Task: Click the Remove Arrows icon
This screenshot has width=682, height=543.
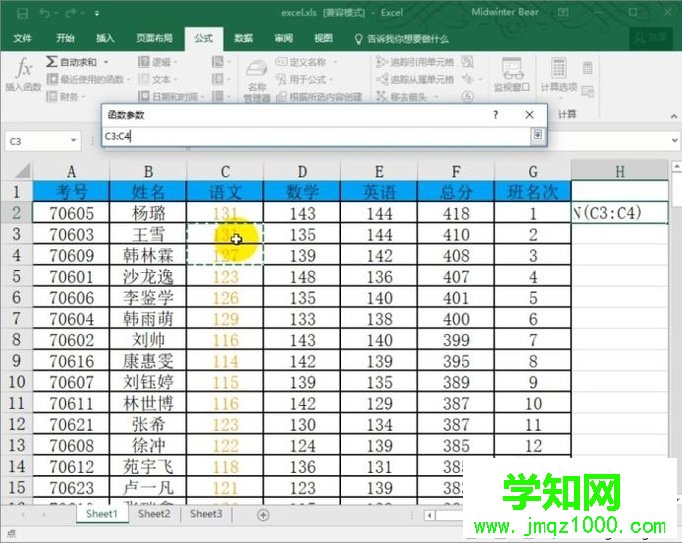Action: click(381, 96)
